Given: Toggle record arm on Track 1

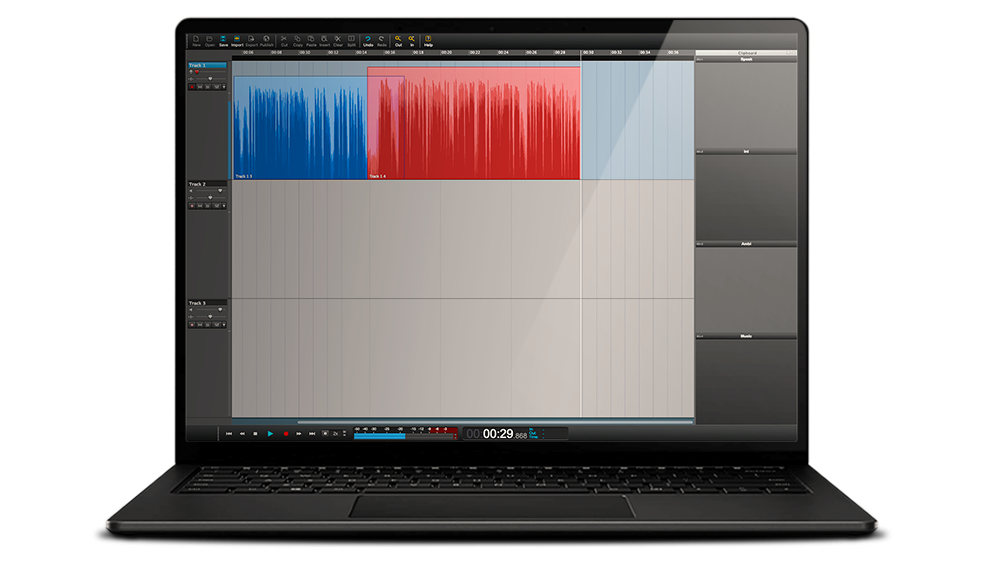Looking at the screenshot, I should pyautogui.click(x=192, y=87).
